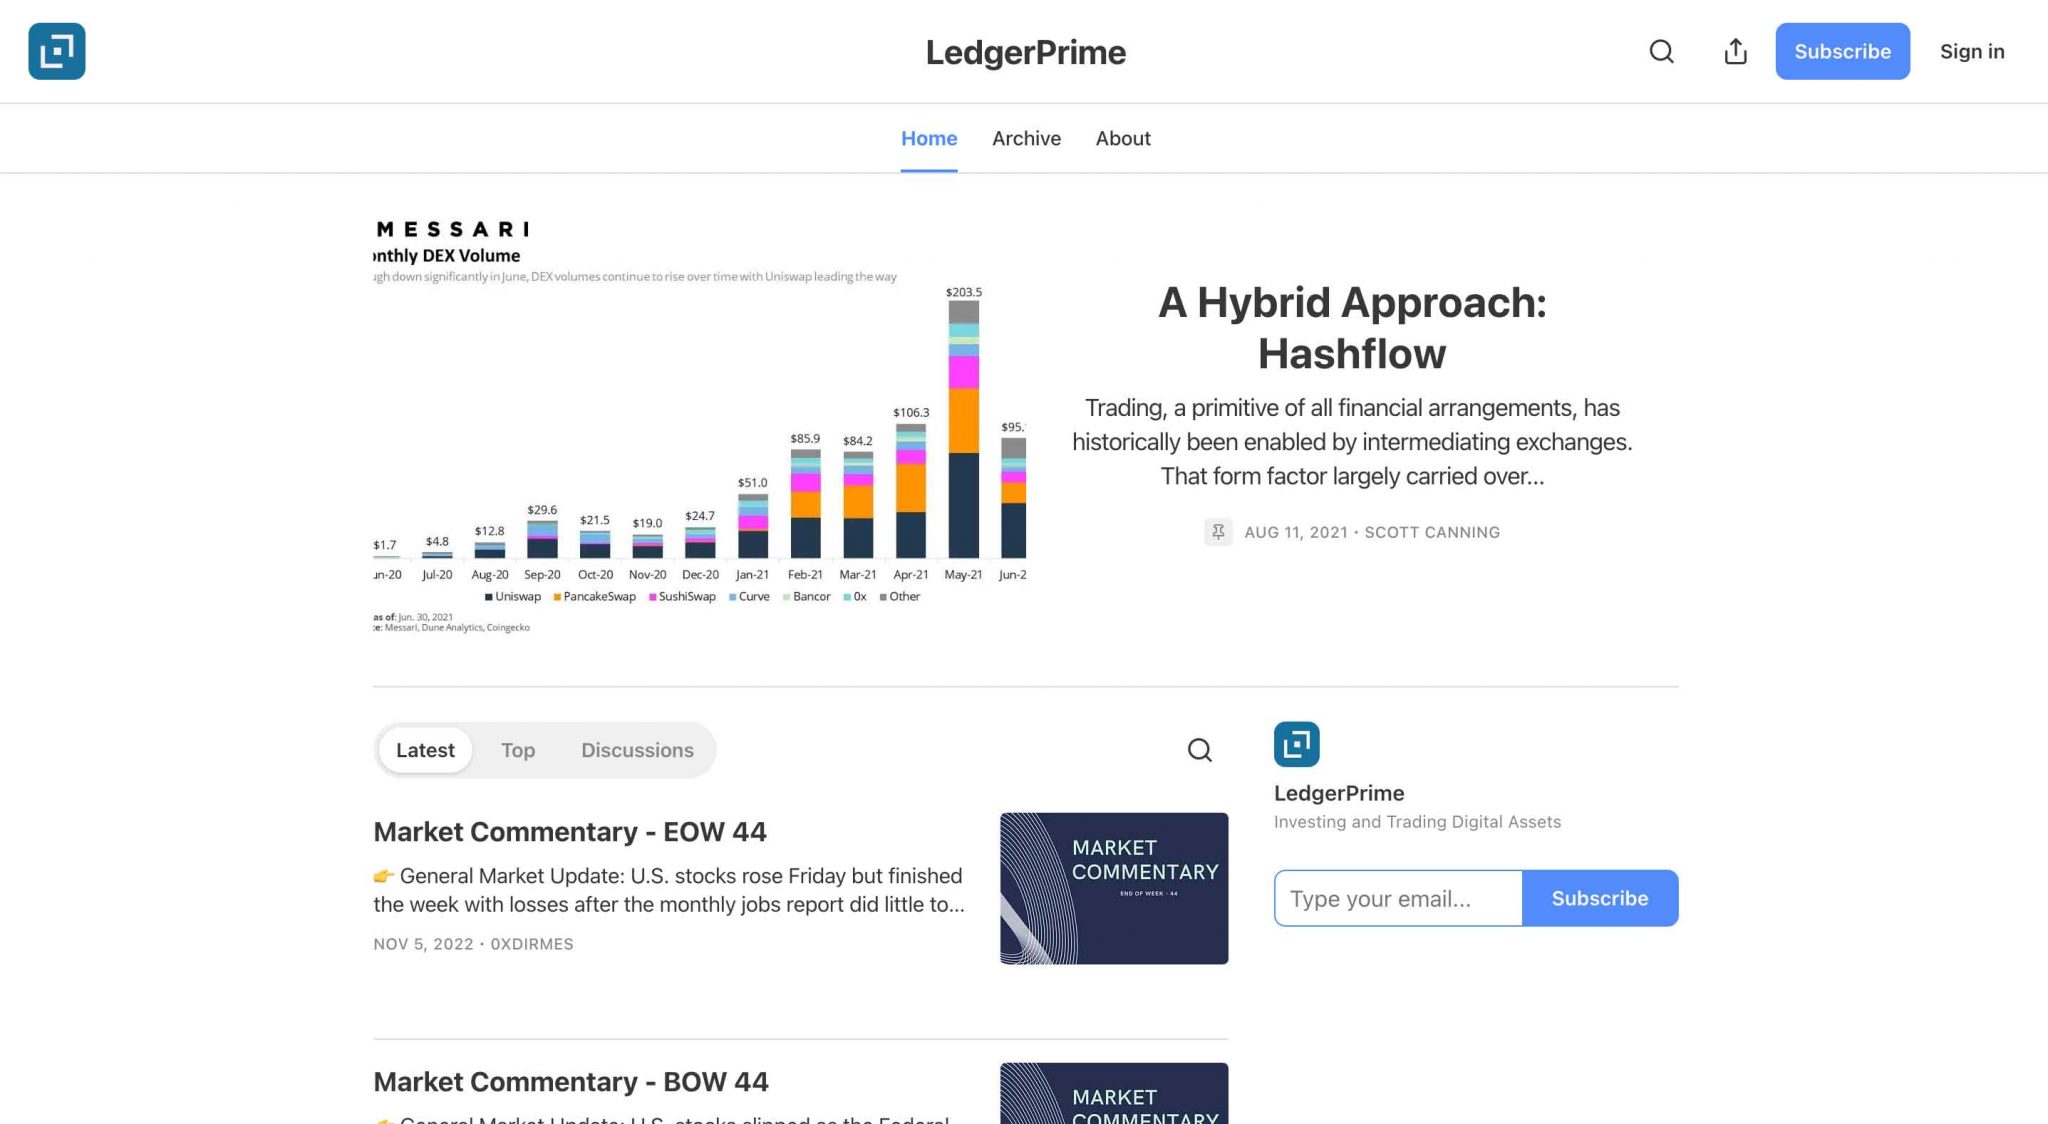
Task: Open the search icon in the header
Action: coord(1661,51)
